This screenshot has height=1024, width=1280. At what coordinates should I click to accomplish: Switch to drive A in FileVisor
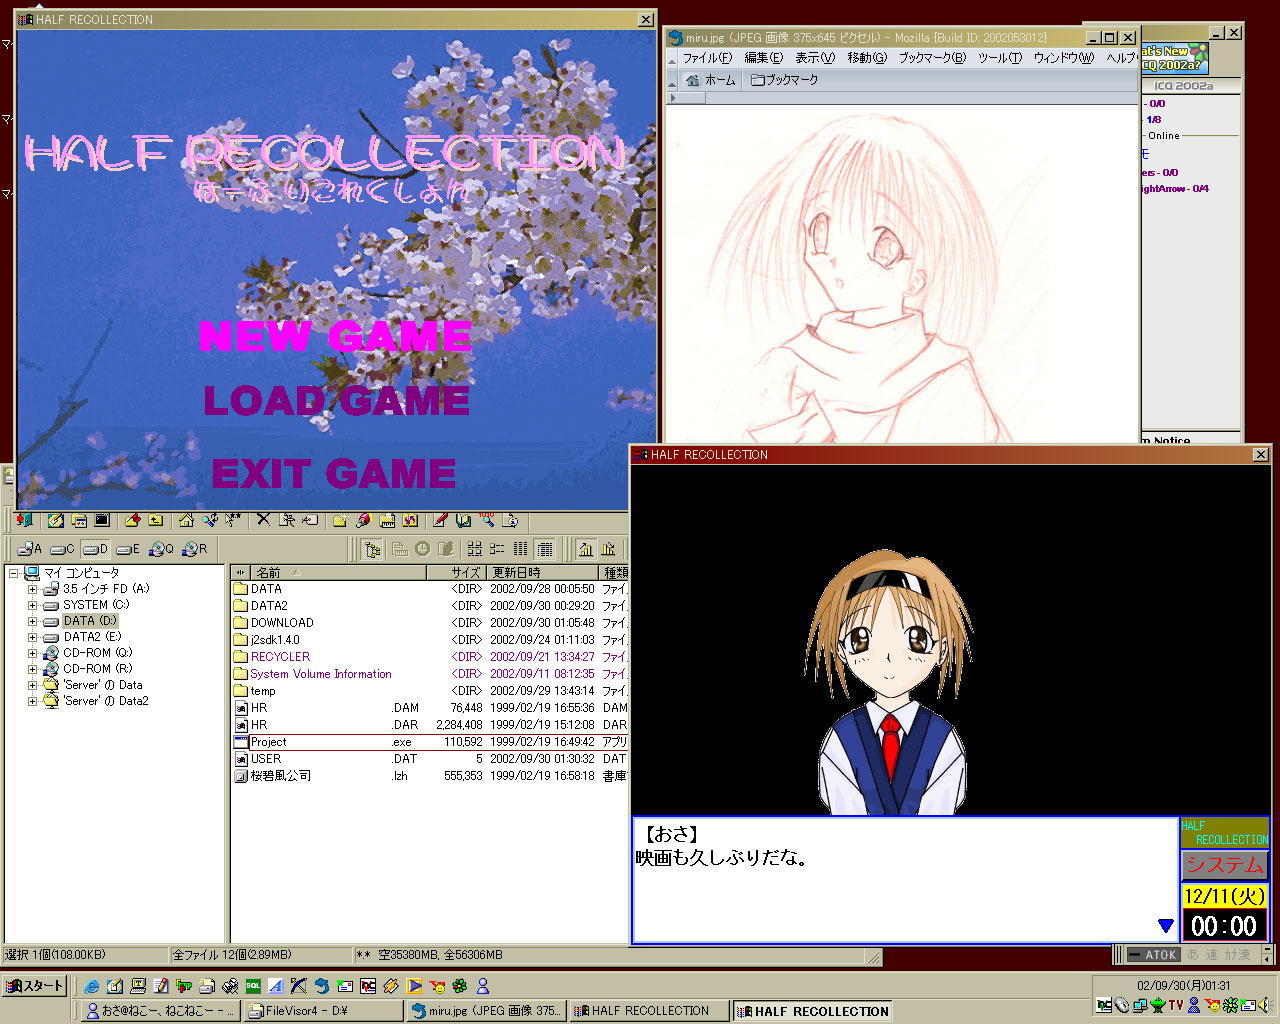pos(30,549)
